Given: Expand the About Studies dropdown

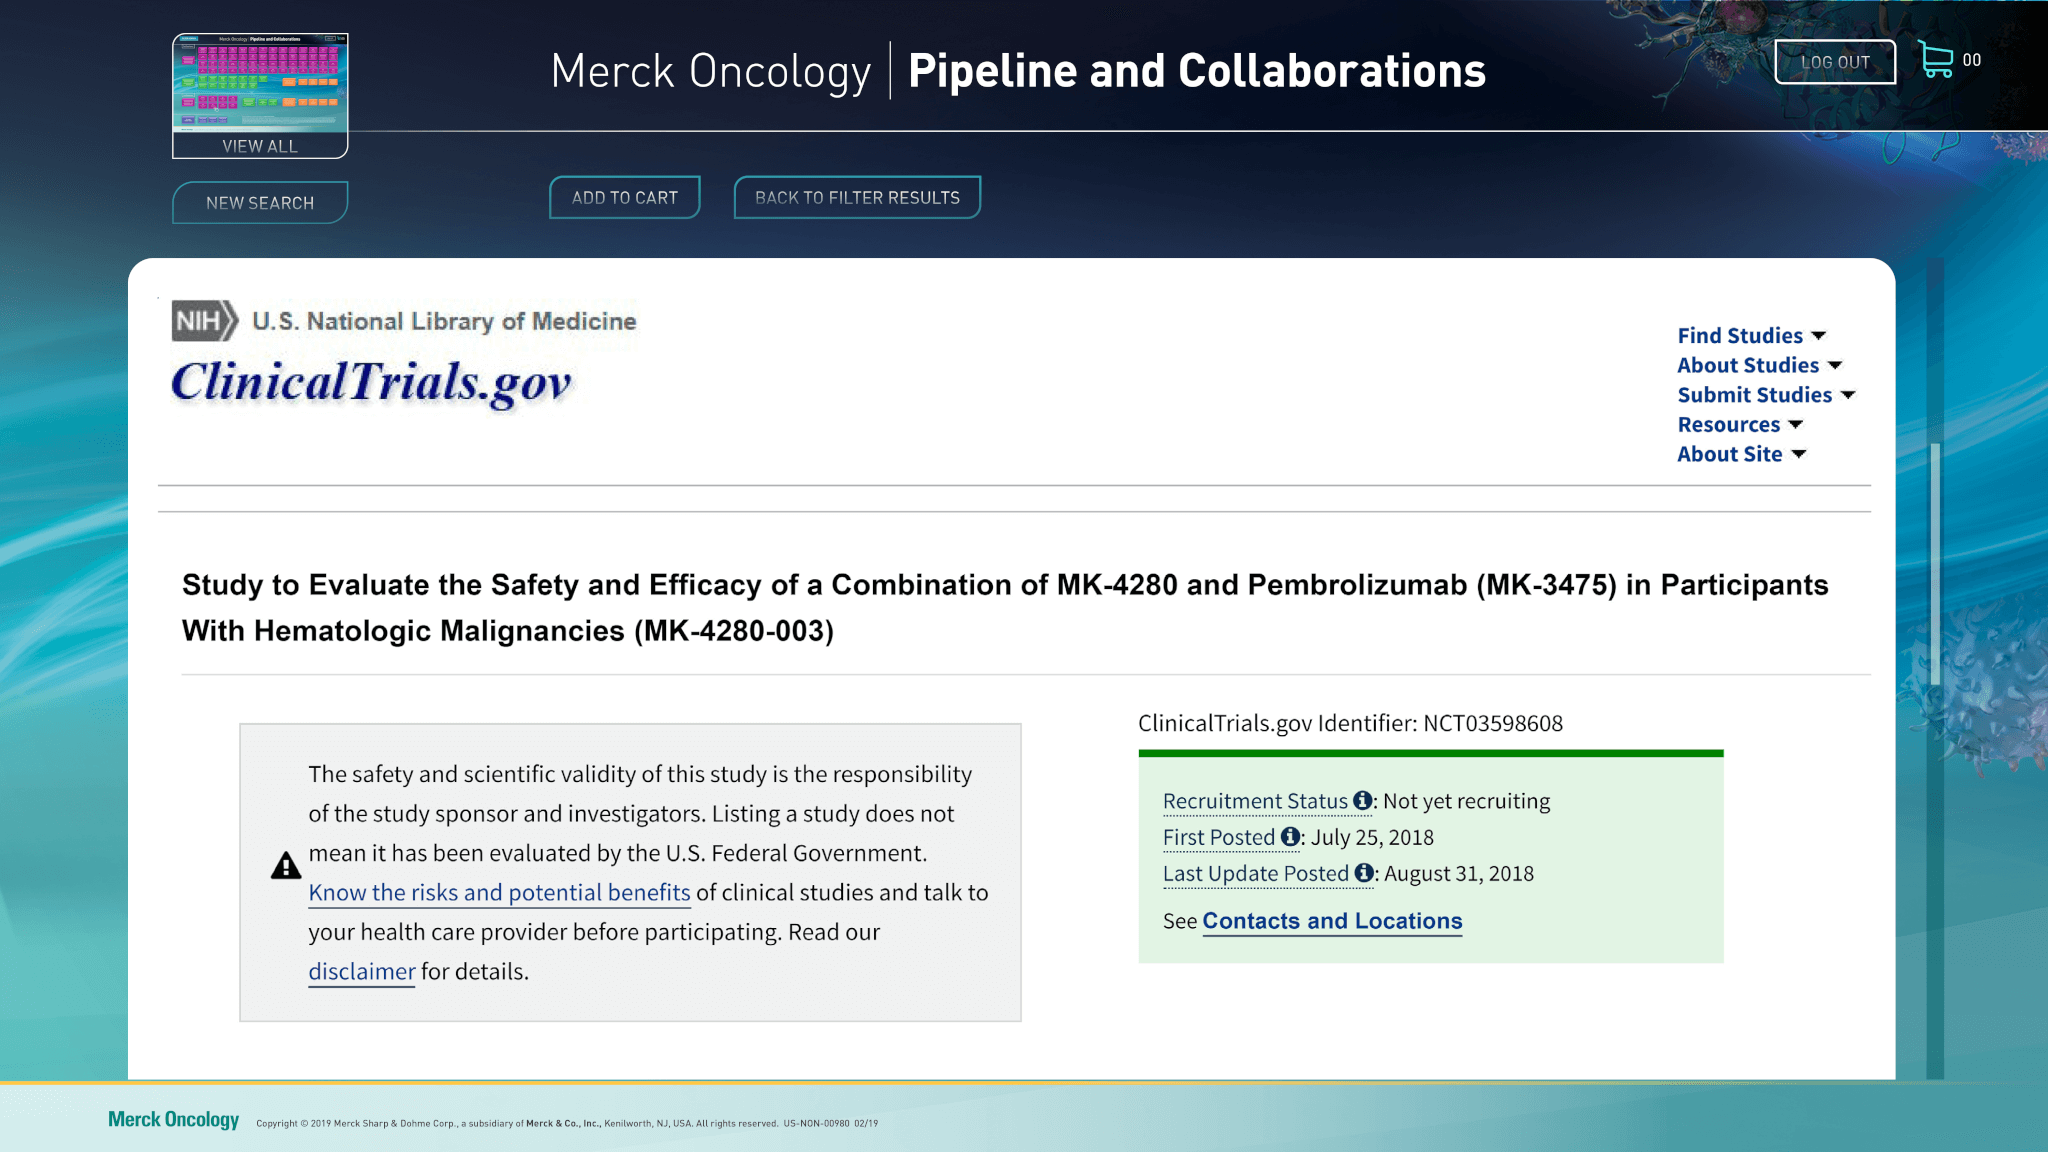Looking at the screenshot, I should click(x=1759, y=365).
